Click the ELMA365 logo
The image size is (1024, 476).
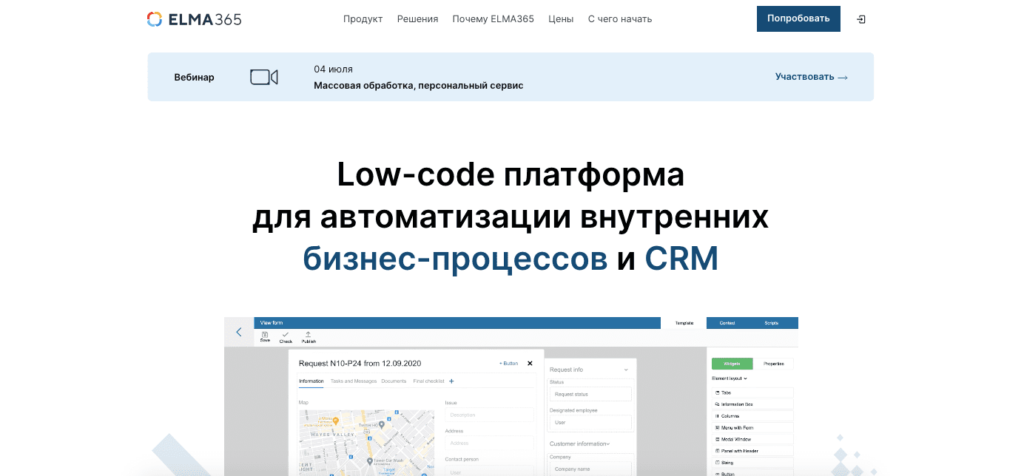click(x=194, y=19)
